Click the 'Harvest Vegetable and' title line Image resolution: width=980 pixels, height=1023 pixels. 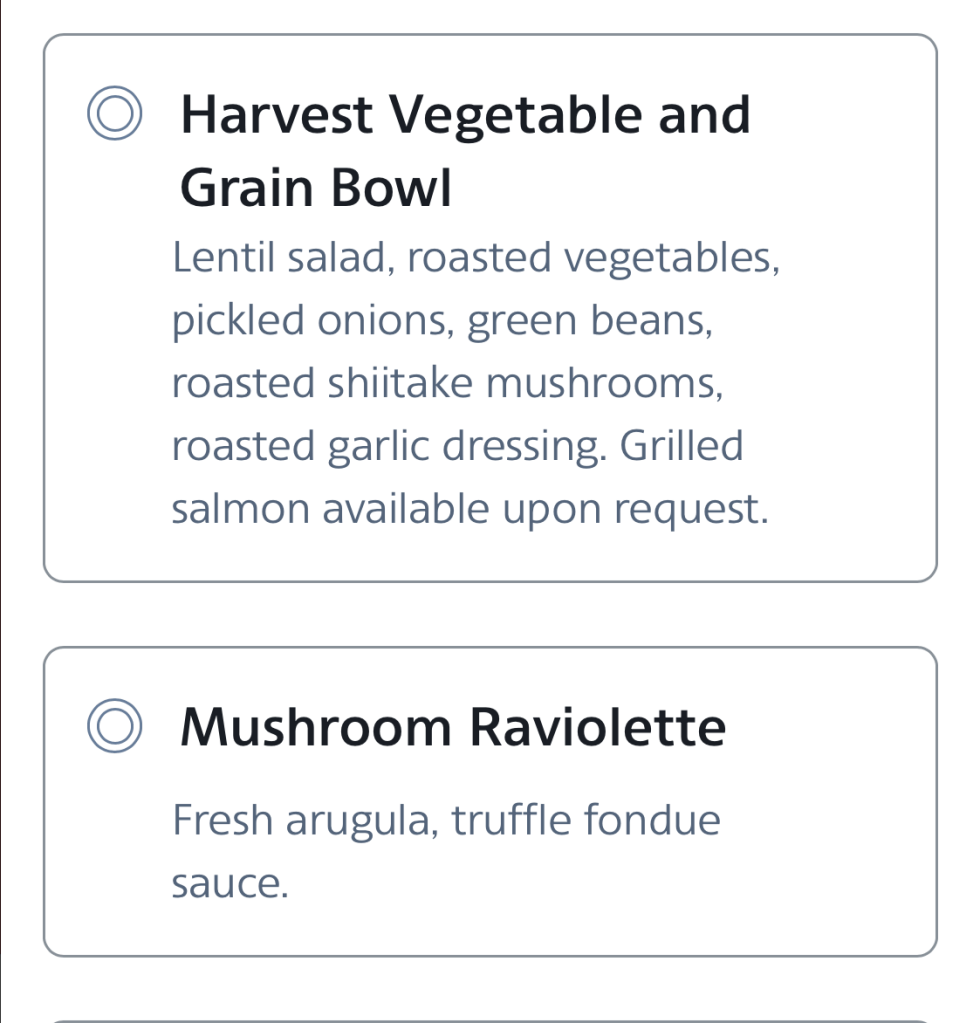[465, 116]
